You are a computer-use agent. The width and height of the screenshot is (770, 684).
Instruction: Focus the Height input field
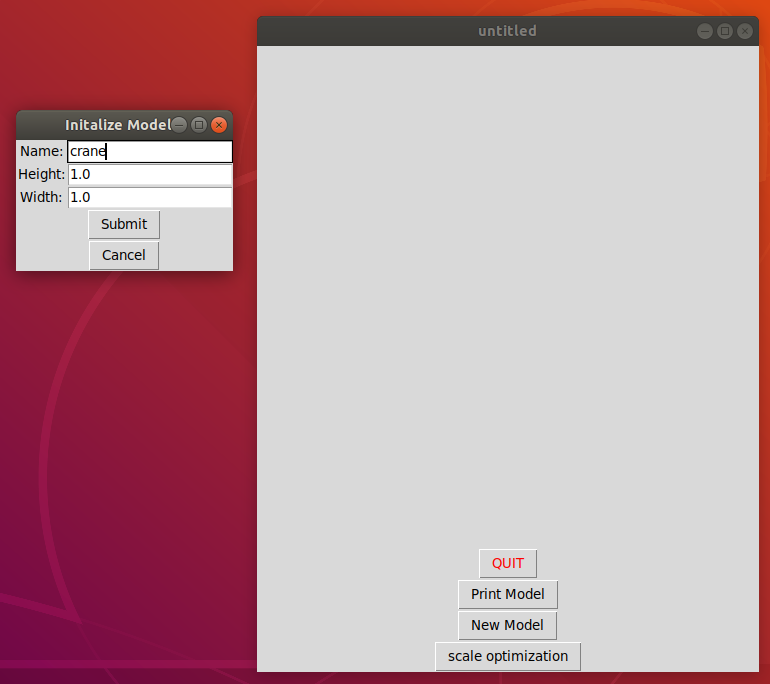click(150, 174)
